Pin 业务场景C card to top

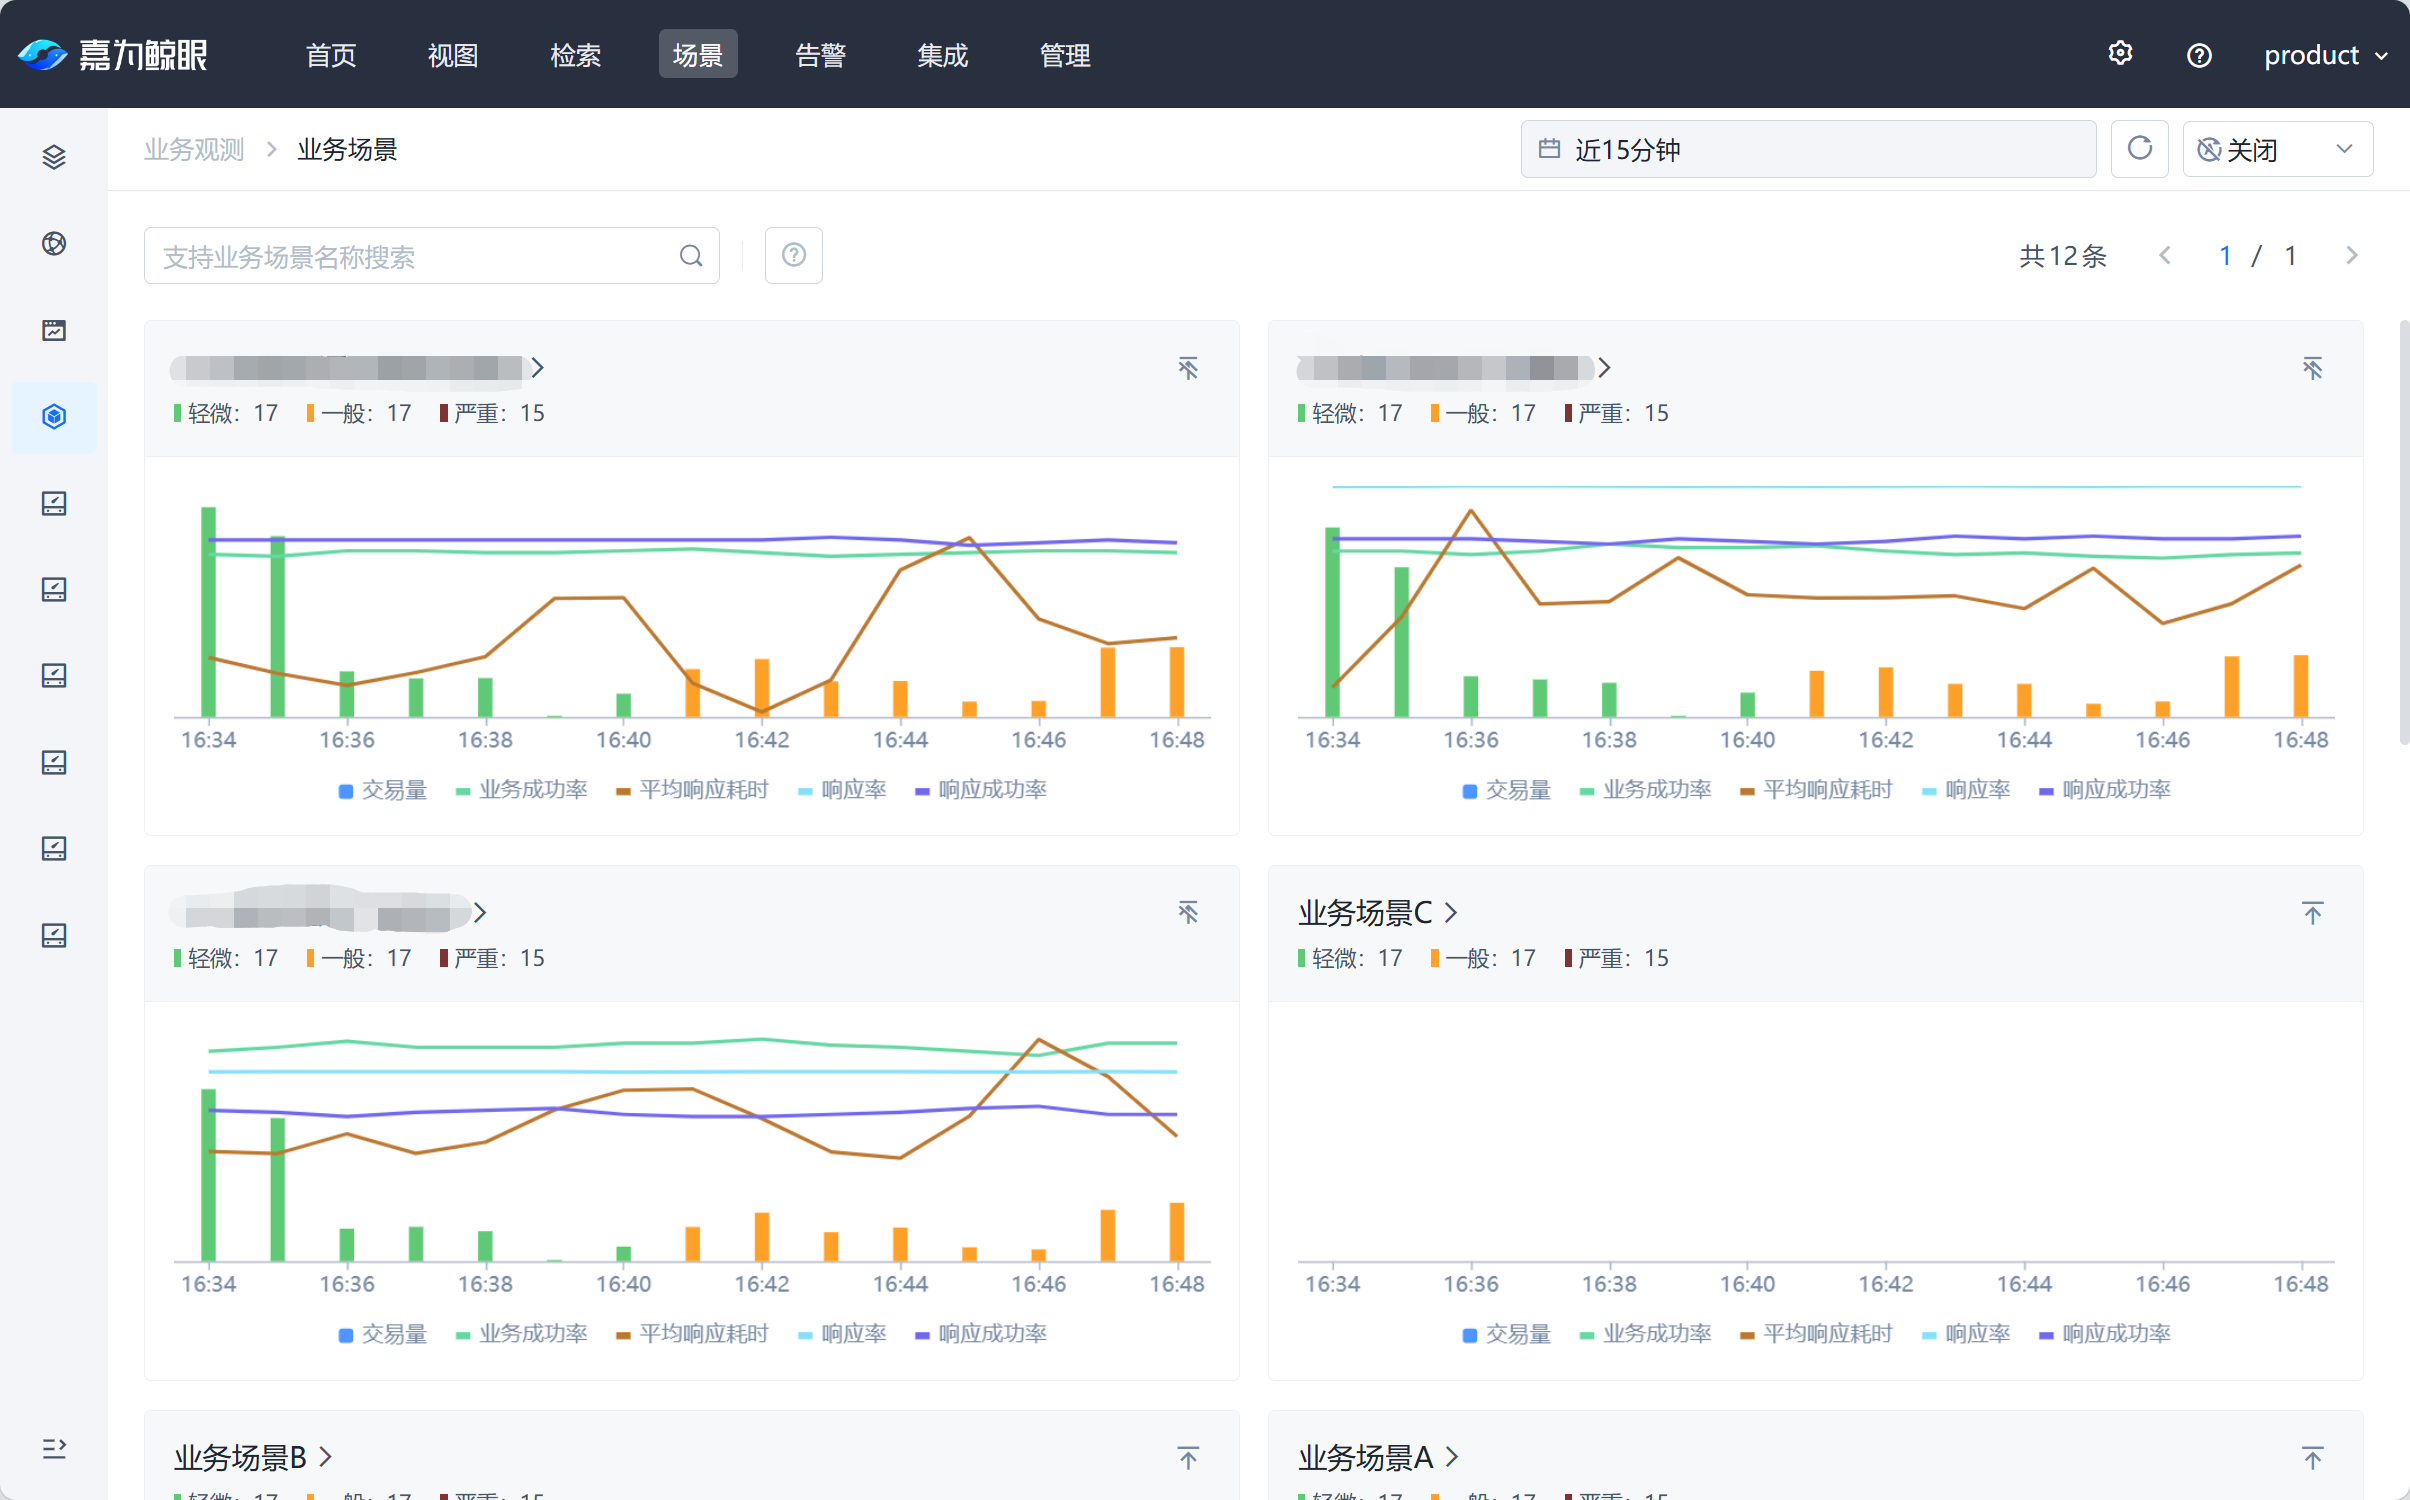tap(2312, 912)
